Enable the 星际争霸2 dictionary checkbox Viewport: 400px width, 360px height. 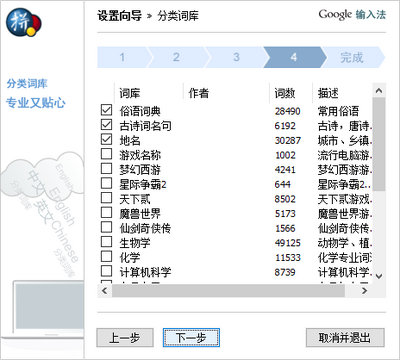click(106, 183)
